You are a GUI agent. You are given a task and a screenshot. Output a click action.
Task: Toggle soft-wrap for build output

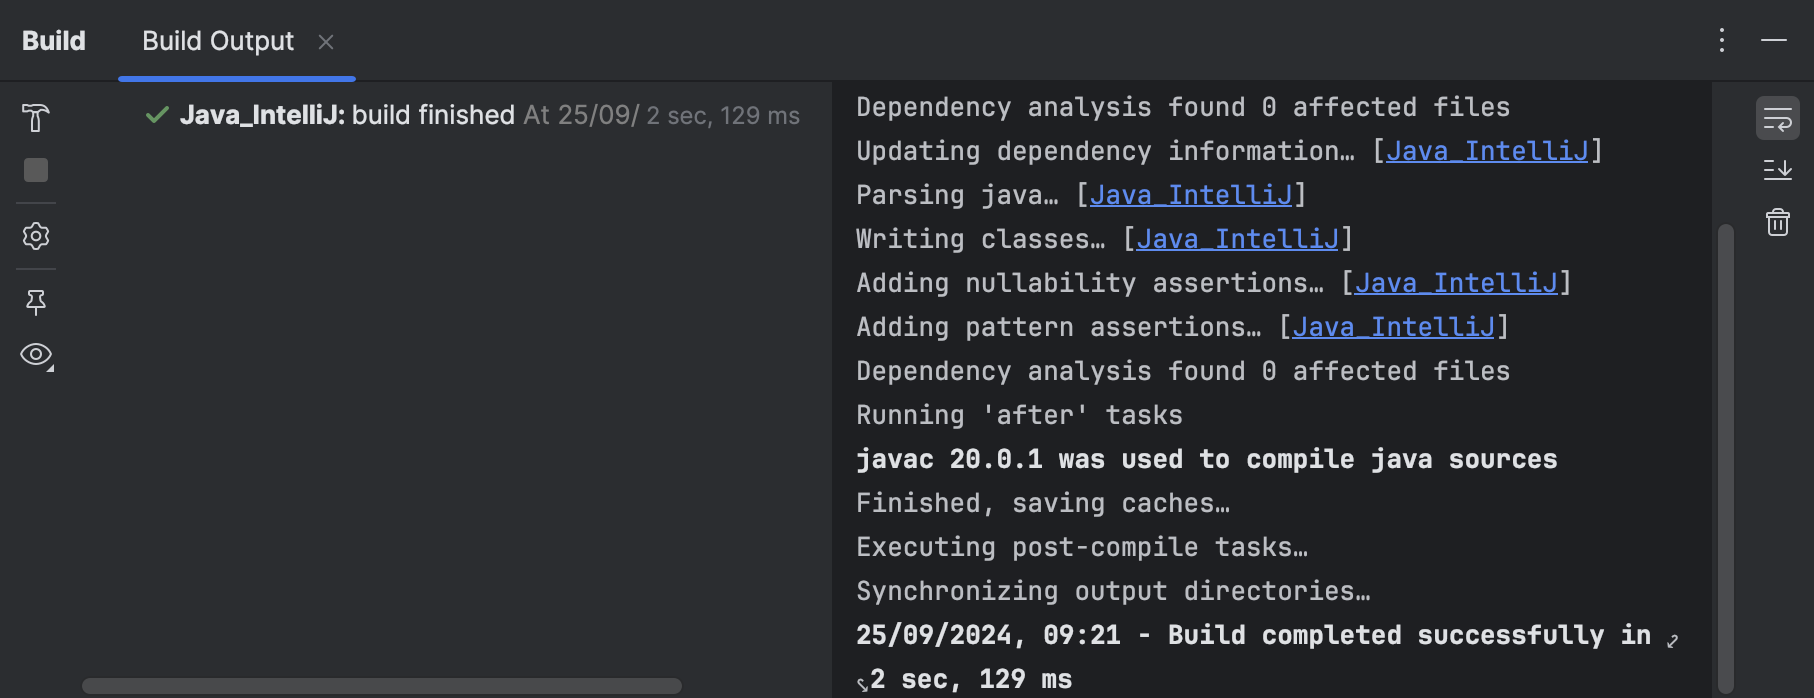1777,119
